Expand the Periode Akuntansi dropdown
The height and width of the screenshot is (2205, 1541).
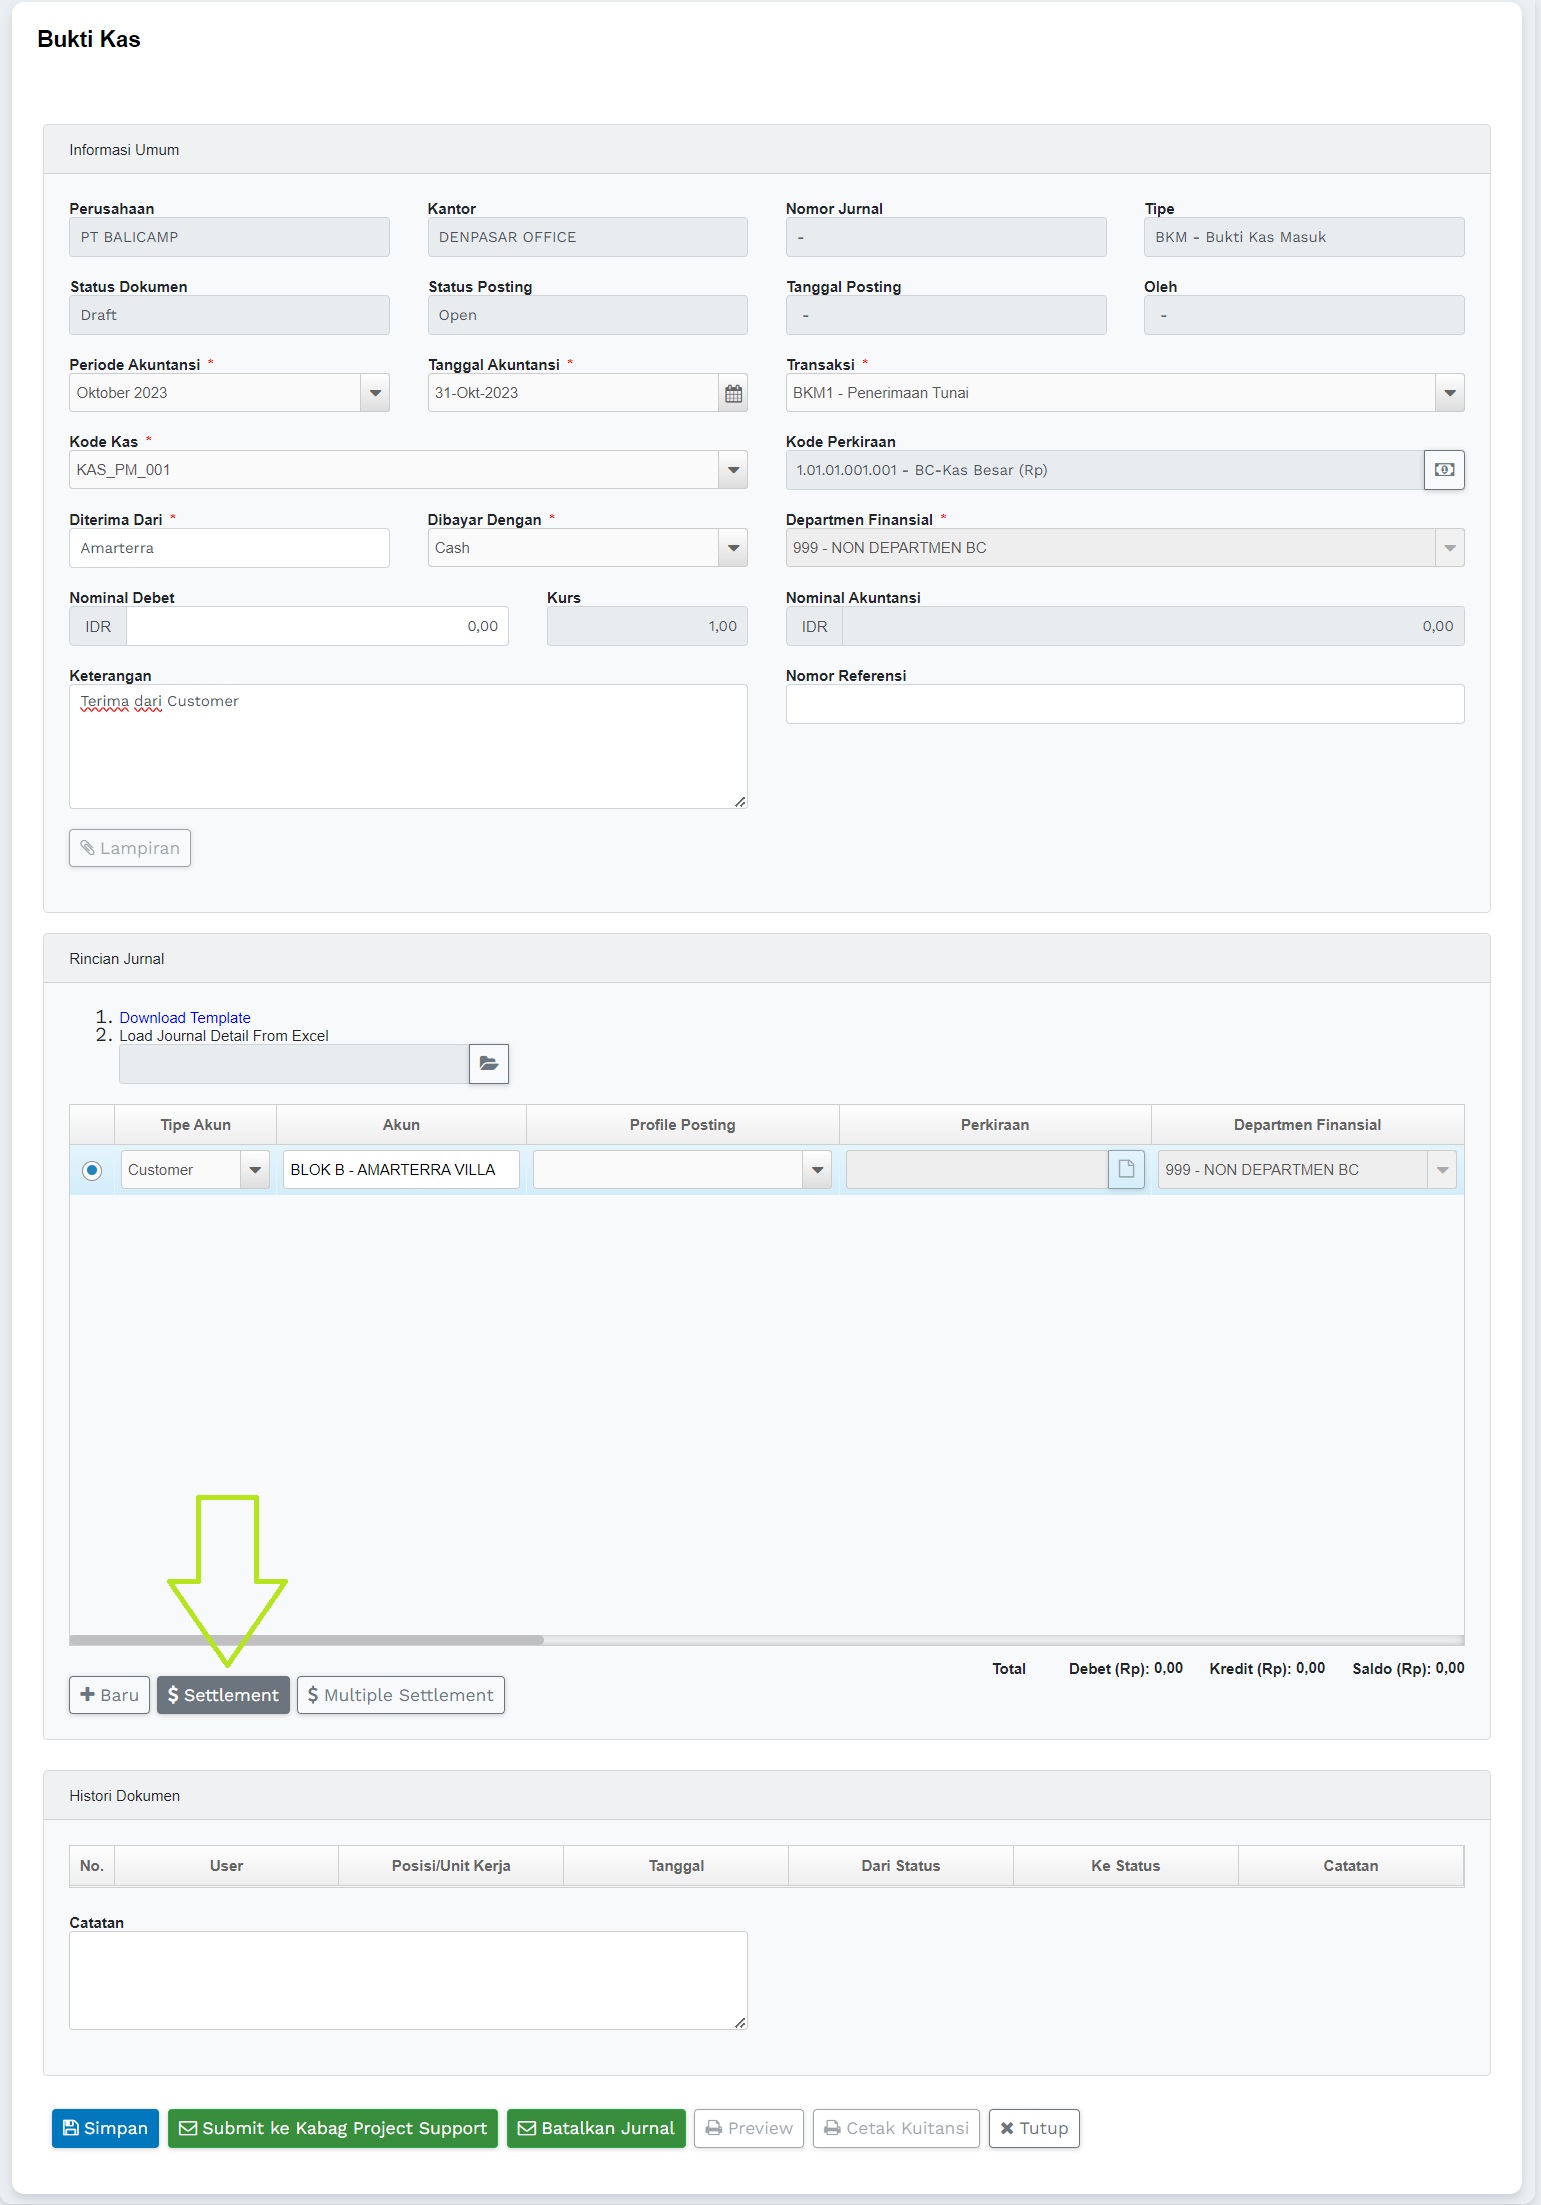[x=375, y=393]
